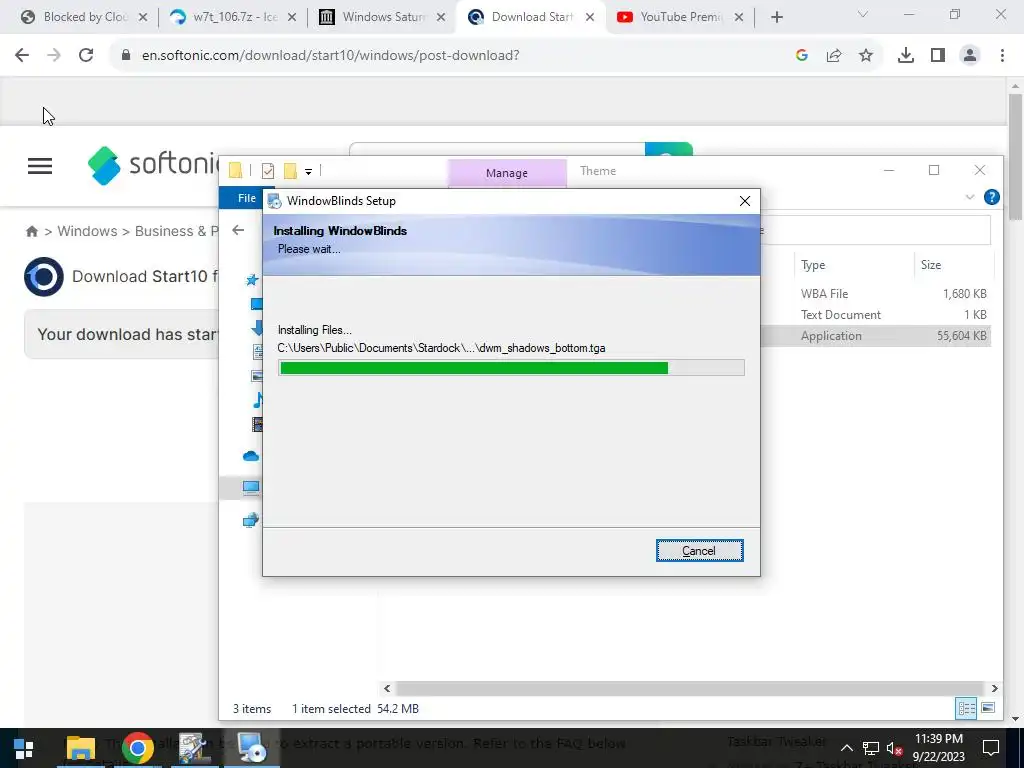This screenshot has height=768, width=1024.
Task: Select the Application row
Action: (x=875, y=336)
